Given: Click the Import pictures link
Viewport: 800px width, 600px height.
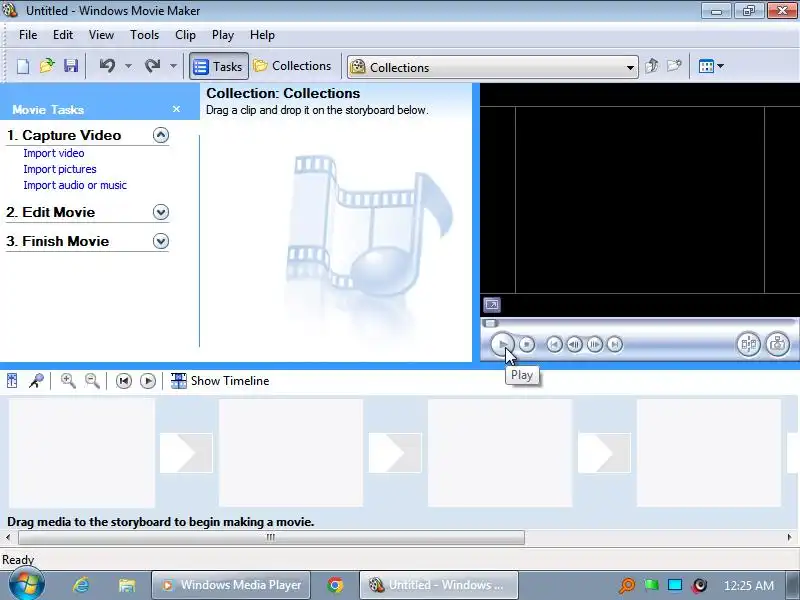Looking at the screenshot, I should coord(60,169).
